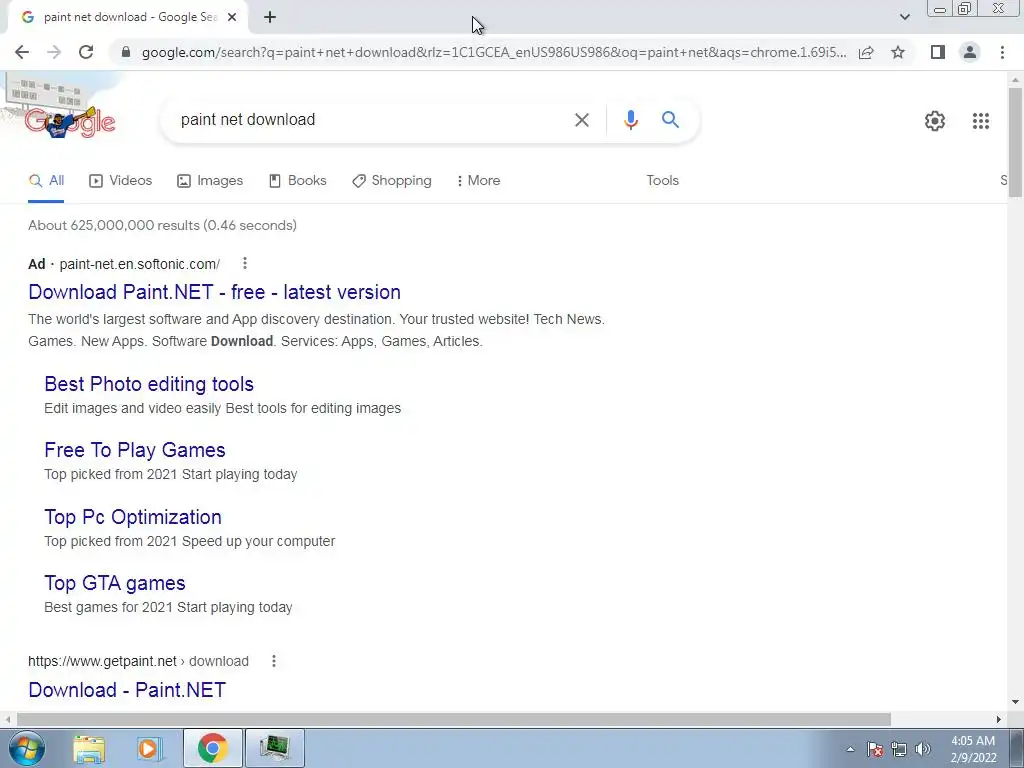Click the share page icon in address bar
This screenshot has height=768, width=1024.
pos(866,52)
